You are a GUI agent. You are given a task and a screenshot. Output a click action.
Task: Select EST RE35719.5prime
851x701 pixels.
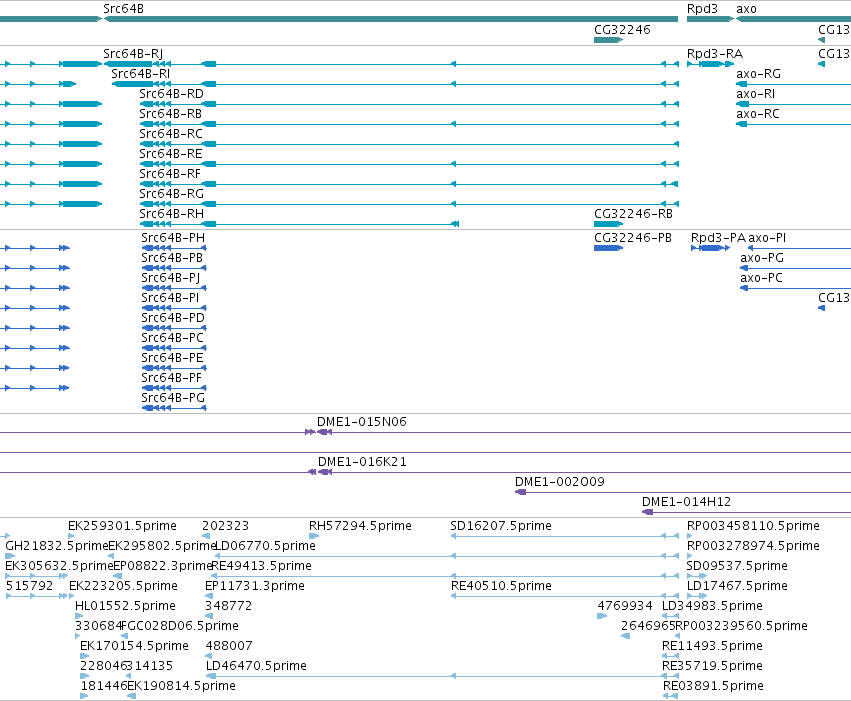713,667
